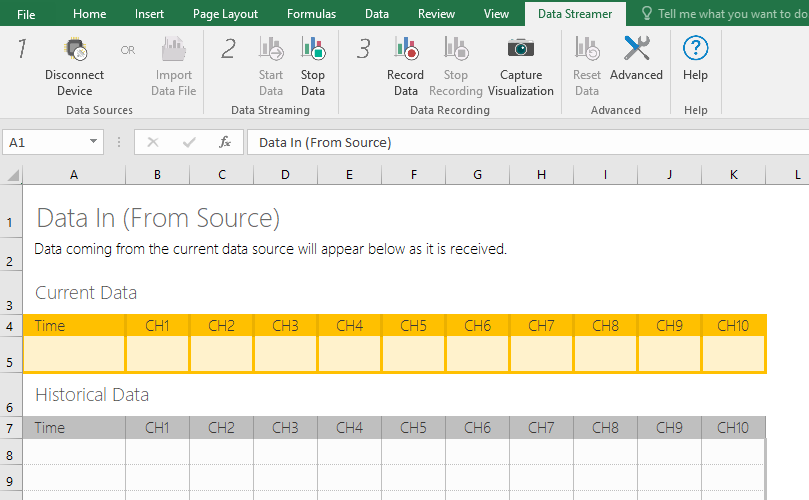Screen dimensions: 809x500
Task: Select column F header
Action: coord(413,175)
